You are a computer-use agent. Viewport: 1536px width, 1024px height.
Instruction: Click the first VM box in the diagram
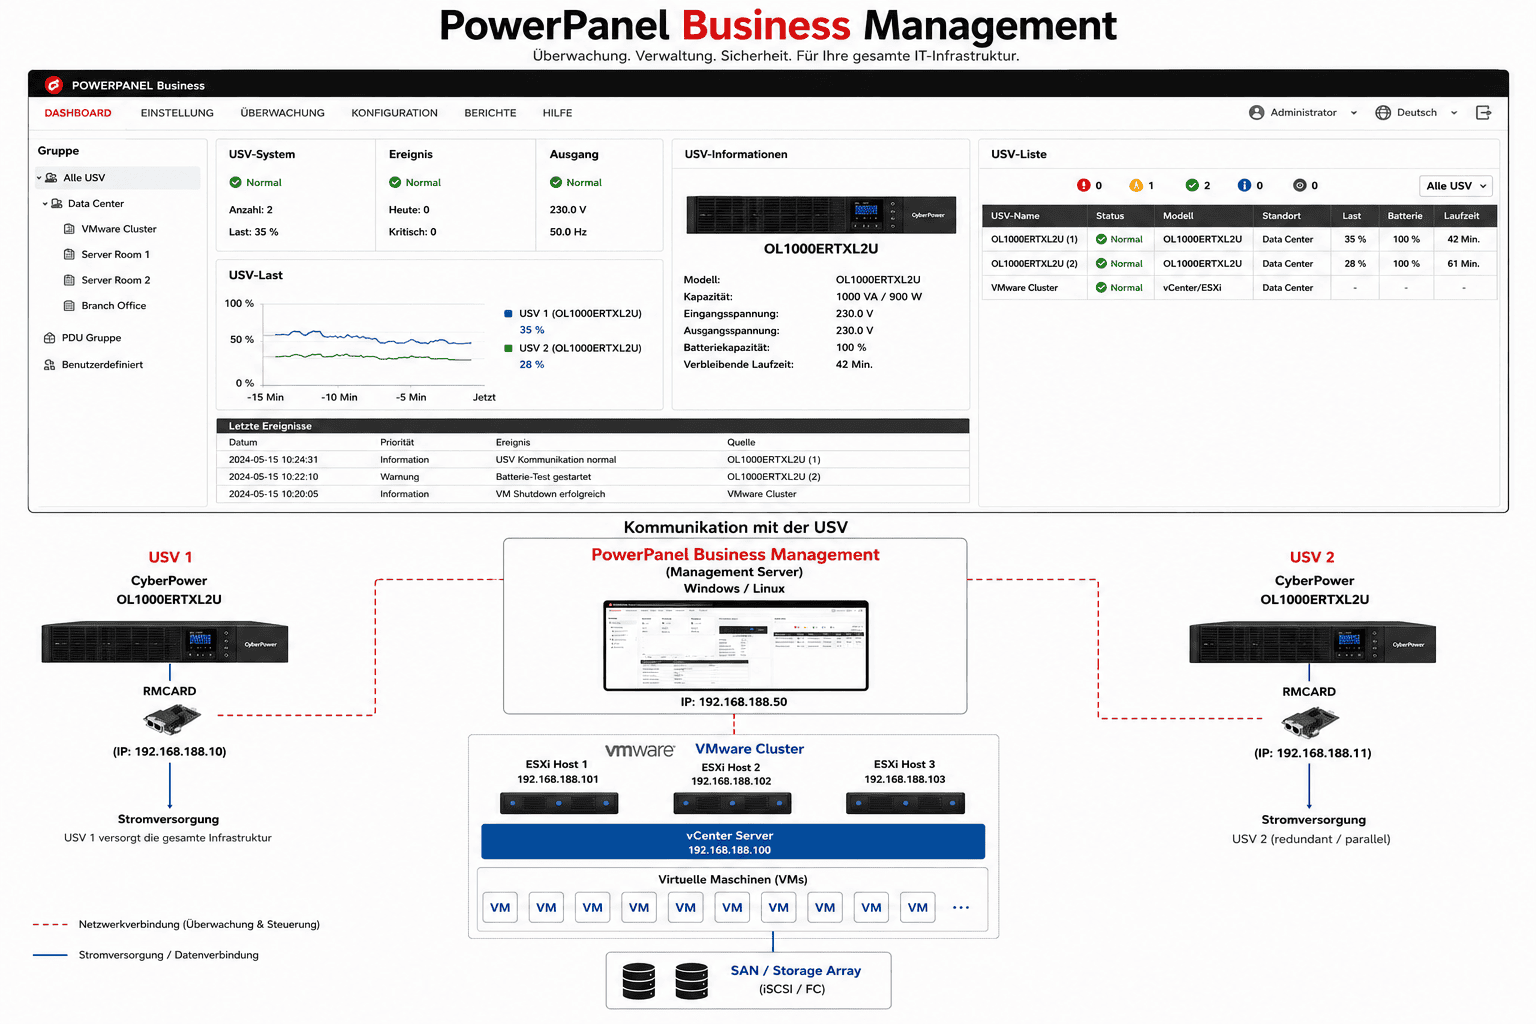tap(500, 908)
